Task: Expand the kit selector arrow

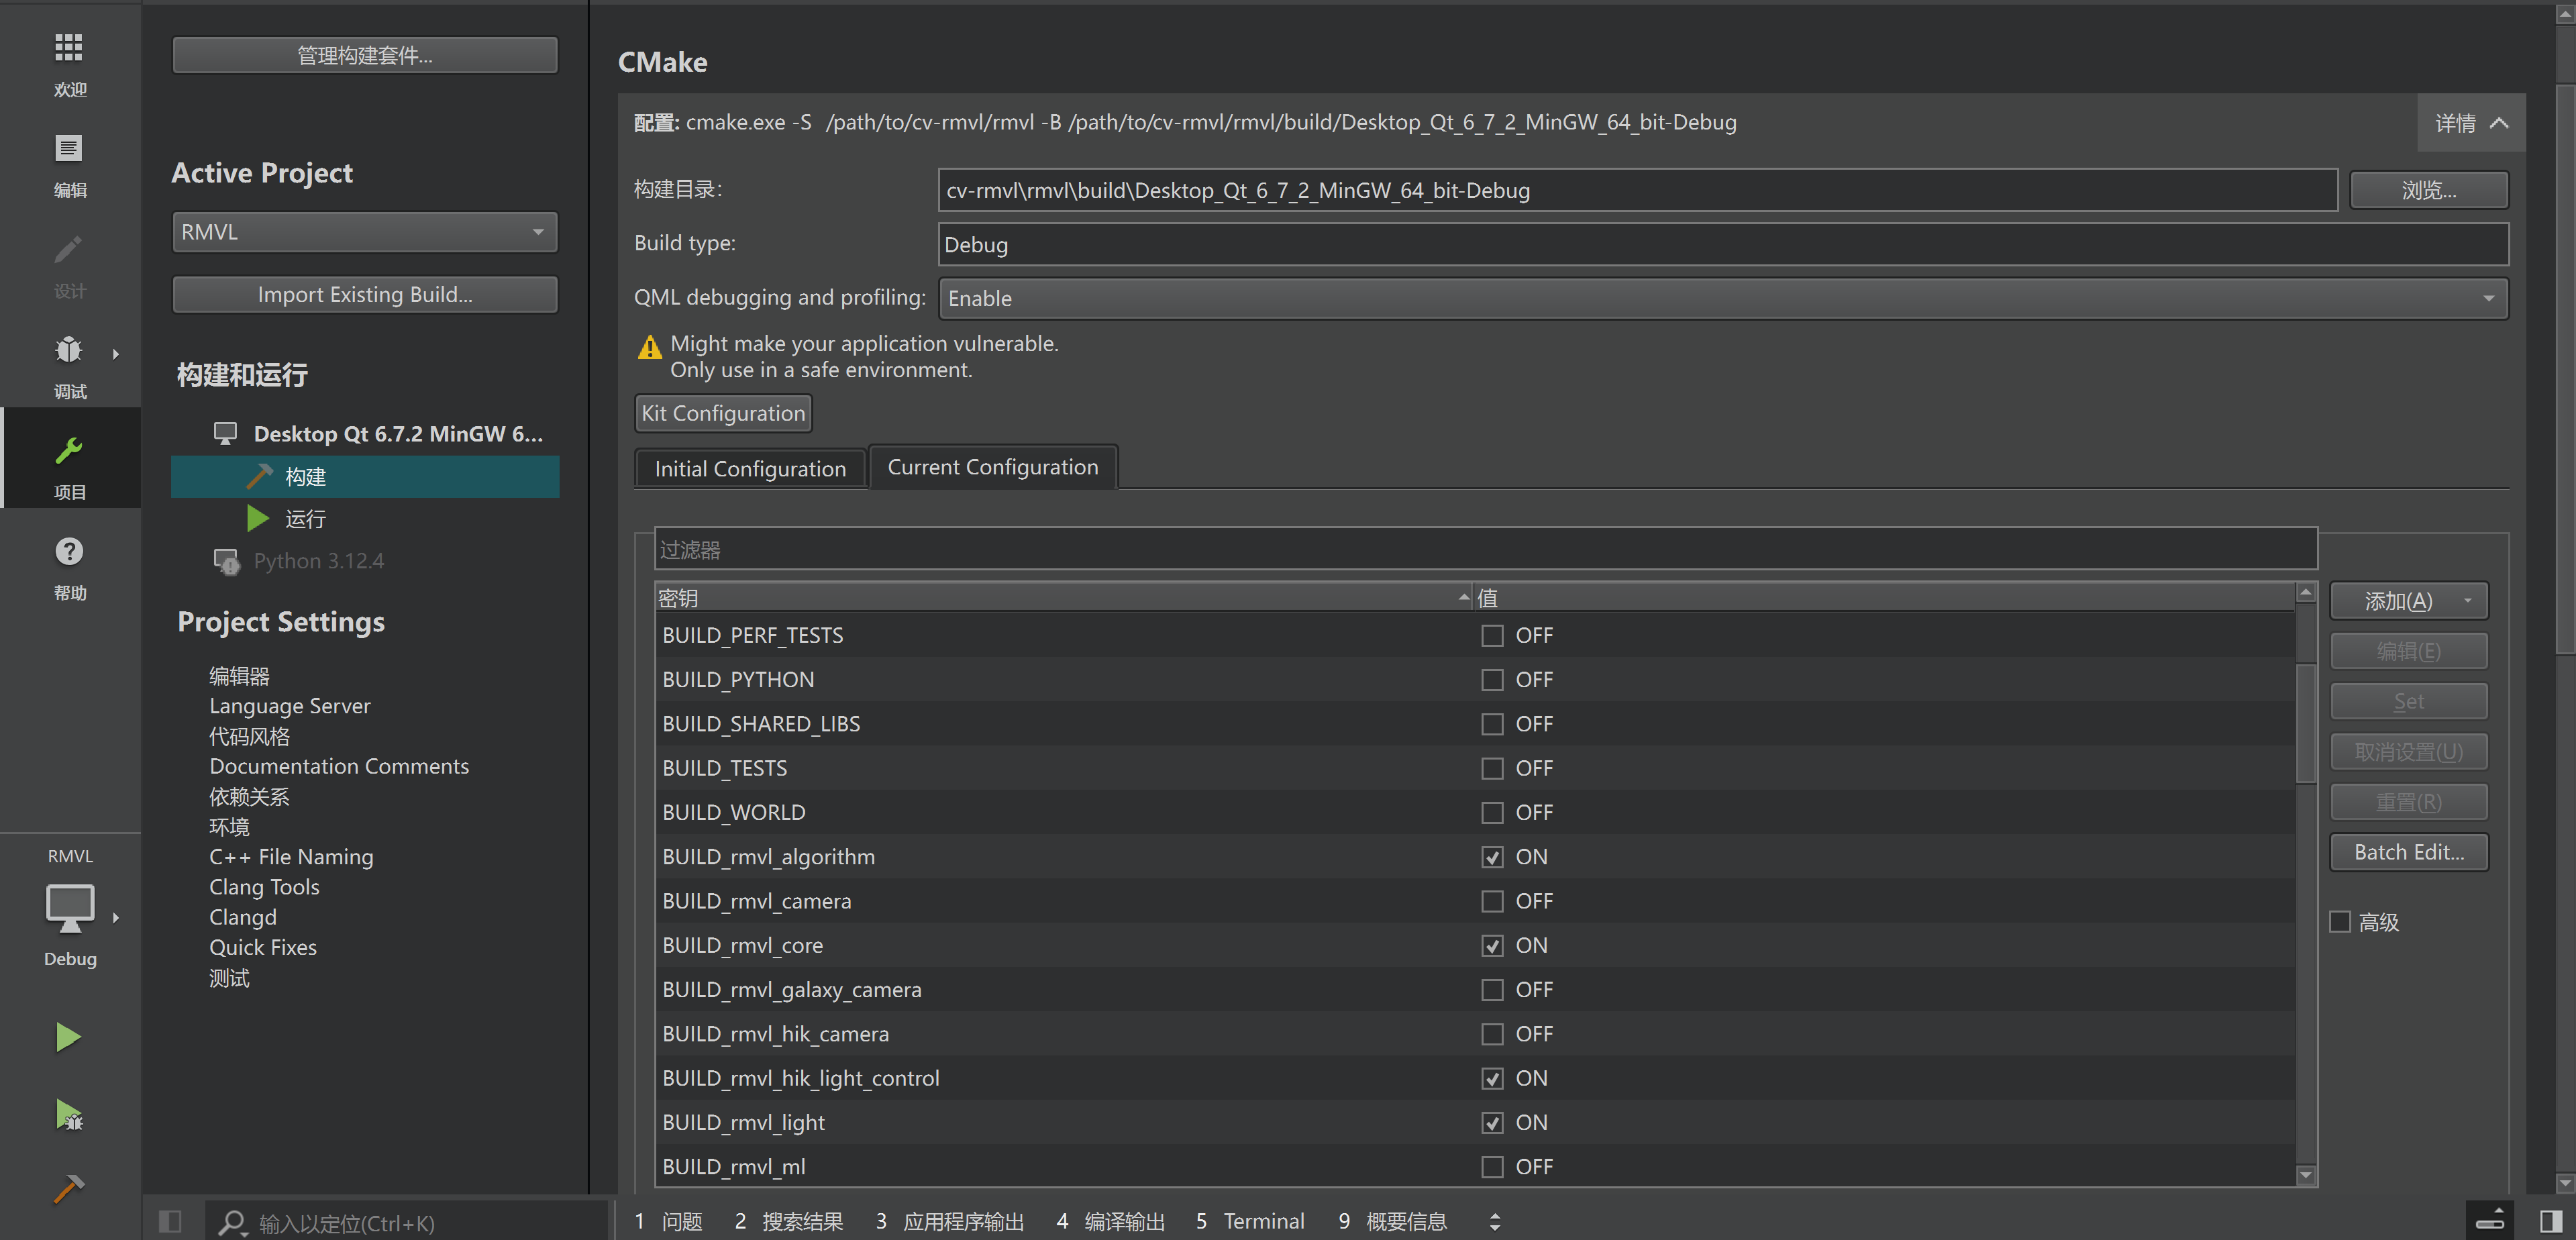Action: (x=116, y=917)
